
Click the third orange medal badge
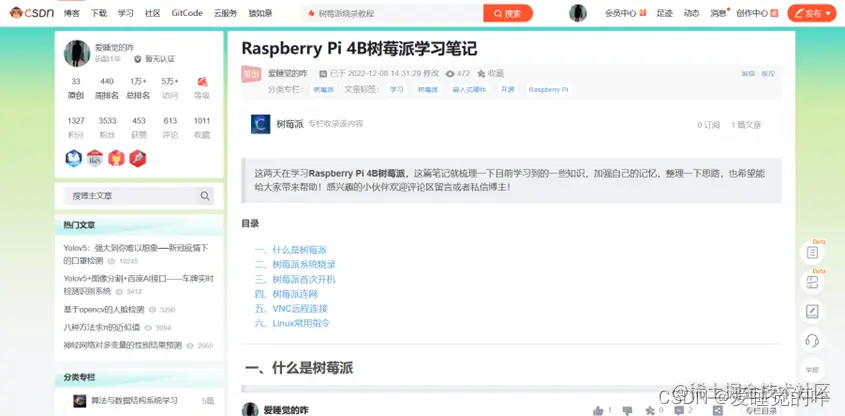[x=116, y=158]
